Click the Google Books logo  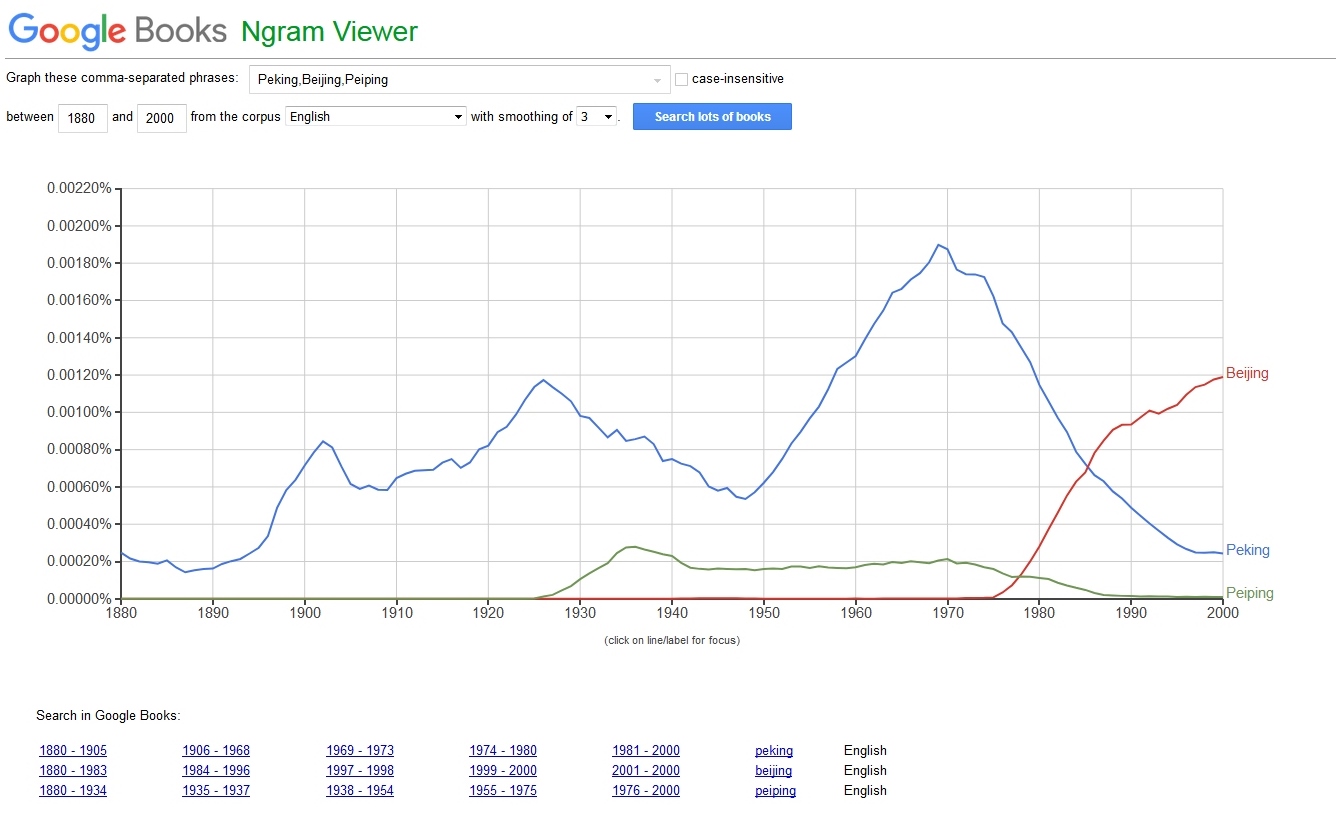tap(118, 31)
